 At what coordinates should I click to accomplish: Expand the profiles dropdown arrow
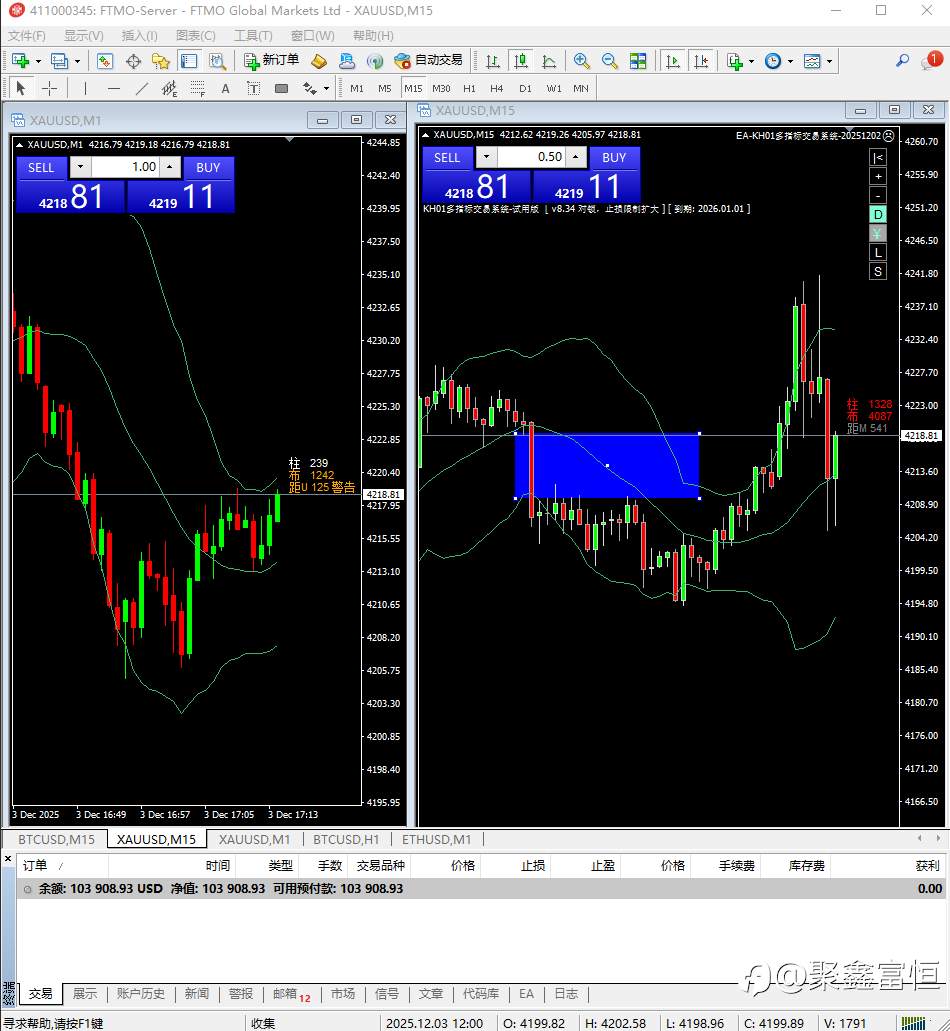pyautogui.click(x=77, y=61)
